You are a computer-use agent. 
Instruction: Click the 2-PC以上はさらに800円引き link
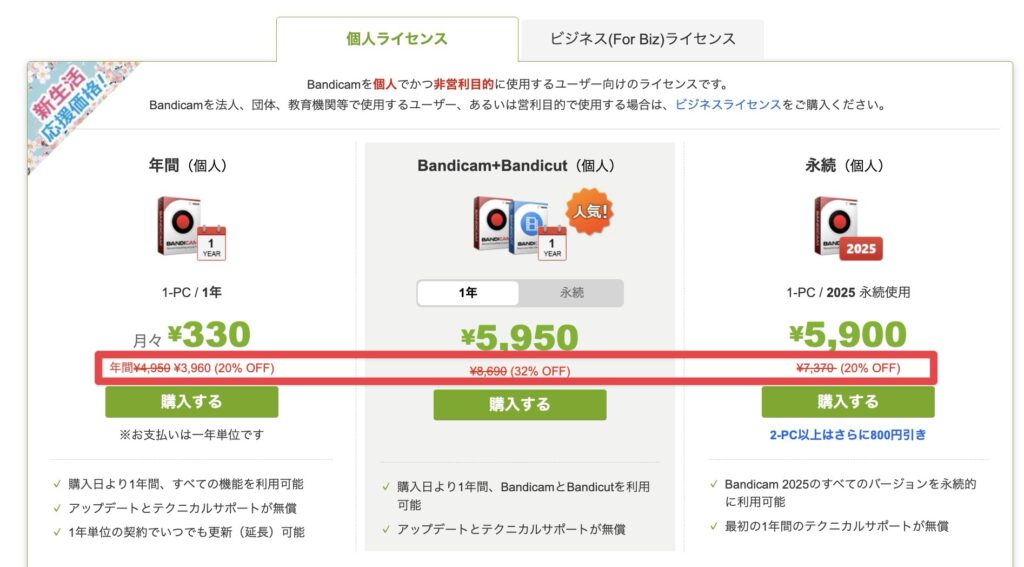(847, 435)
